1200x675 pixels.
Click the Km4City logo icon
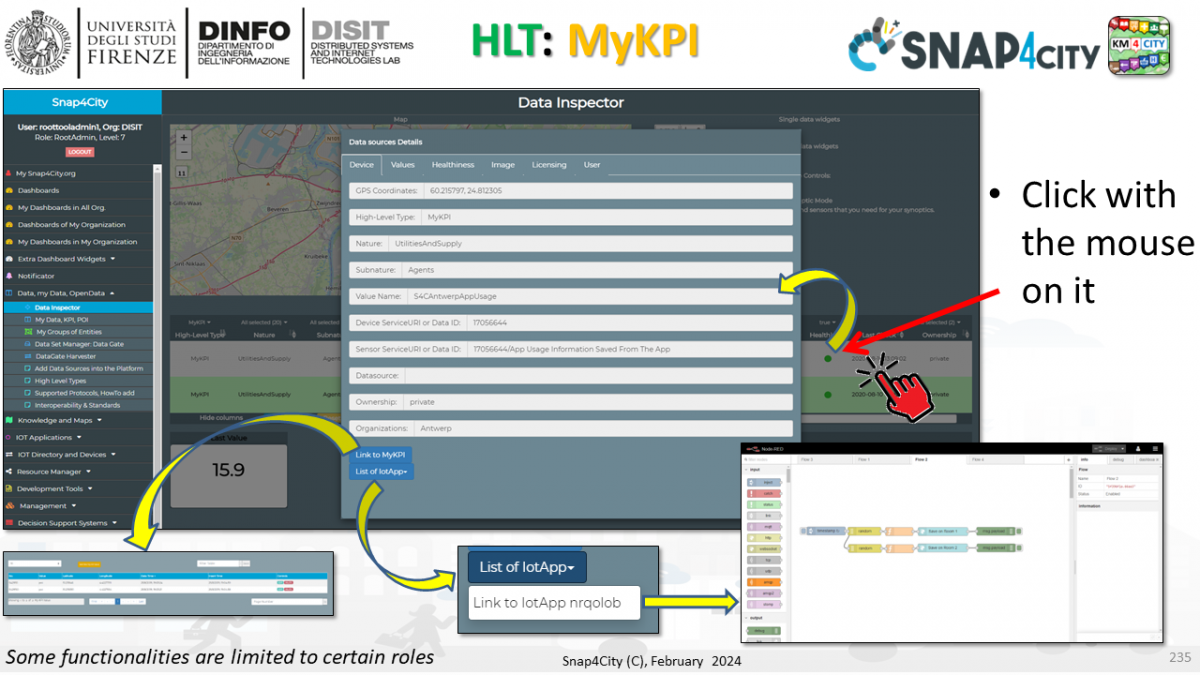[1139, 45]
